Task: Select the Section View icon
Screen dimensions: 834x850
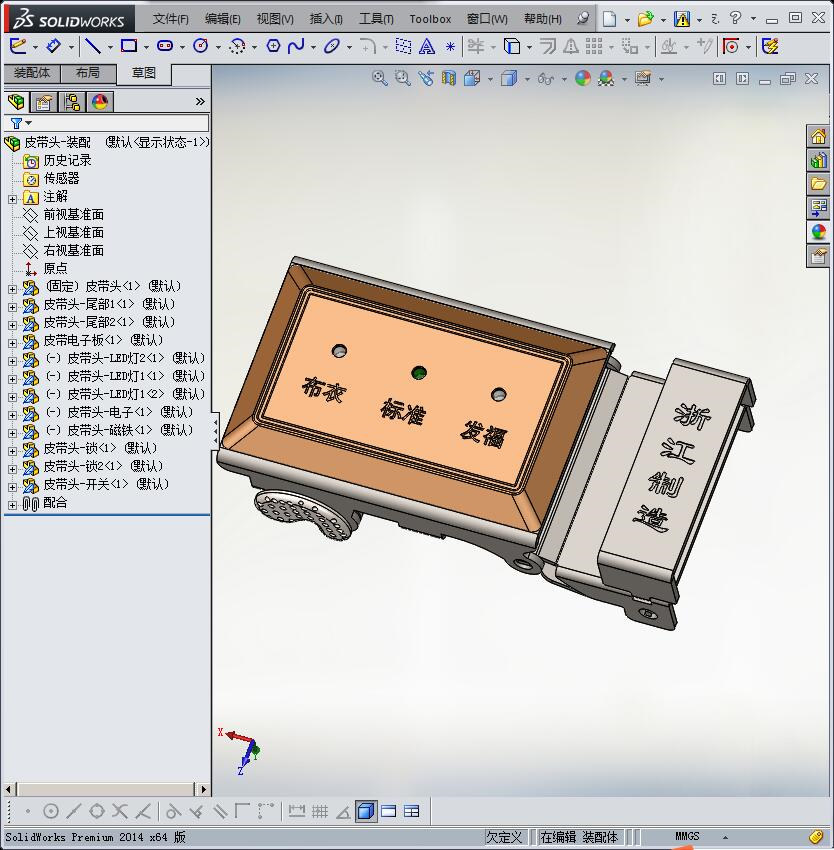Action: tap(449, 78)
